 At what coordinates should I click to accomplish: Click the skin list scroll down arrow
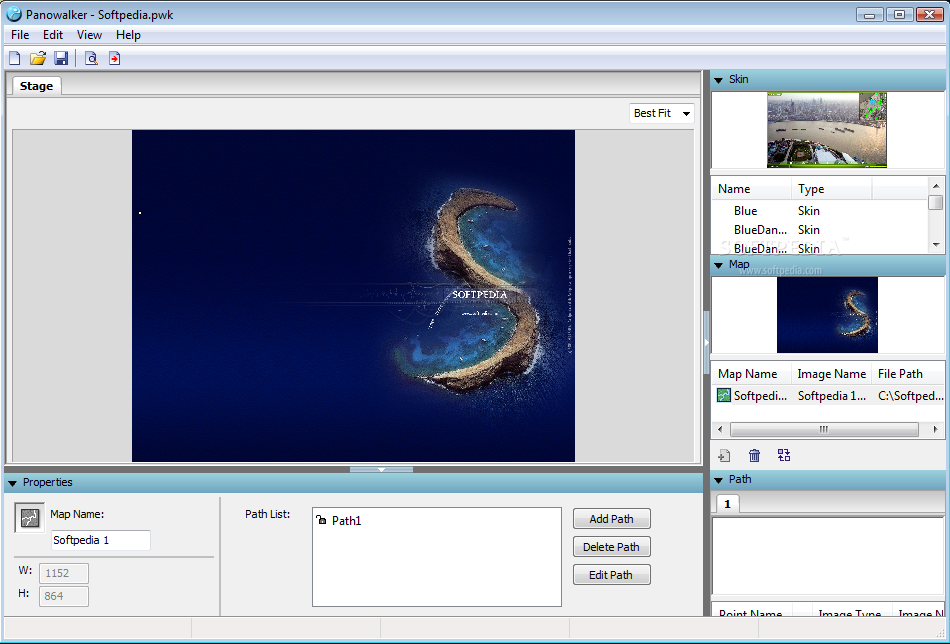[x=936, y=245]
